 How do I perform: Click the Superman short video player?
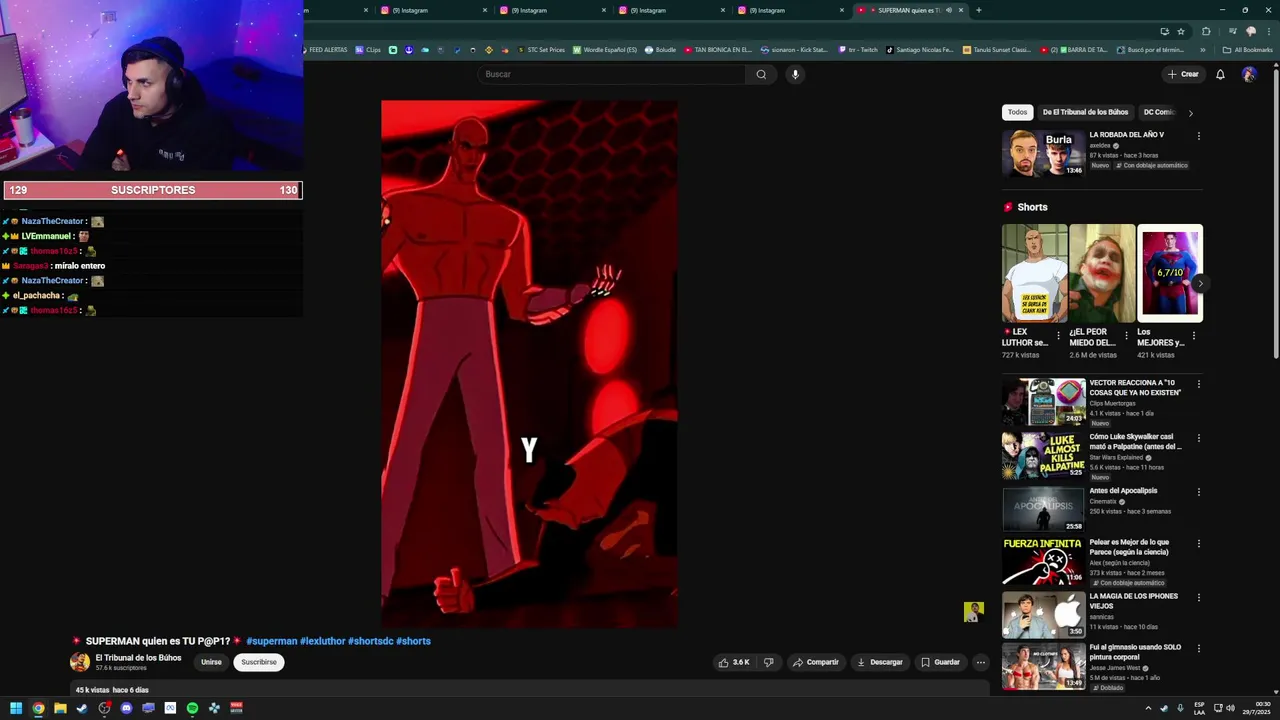[x=529, y=364]
